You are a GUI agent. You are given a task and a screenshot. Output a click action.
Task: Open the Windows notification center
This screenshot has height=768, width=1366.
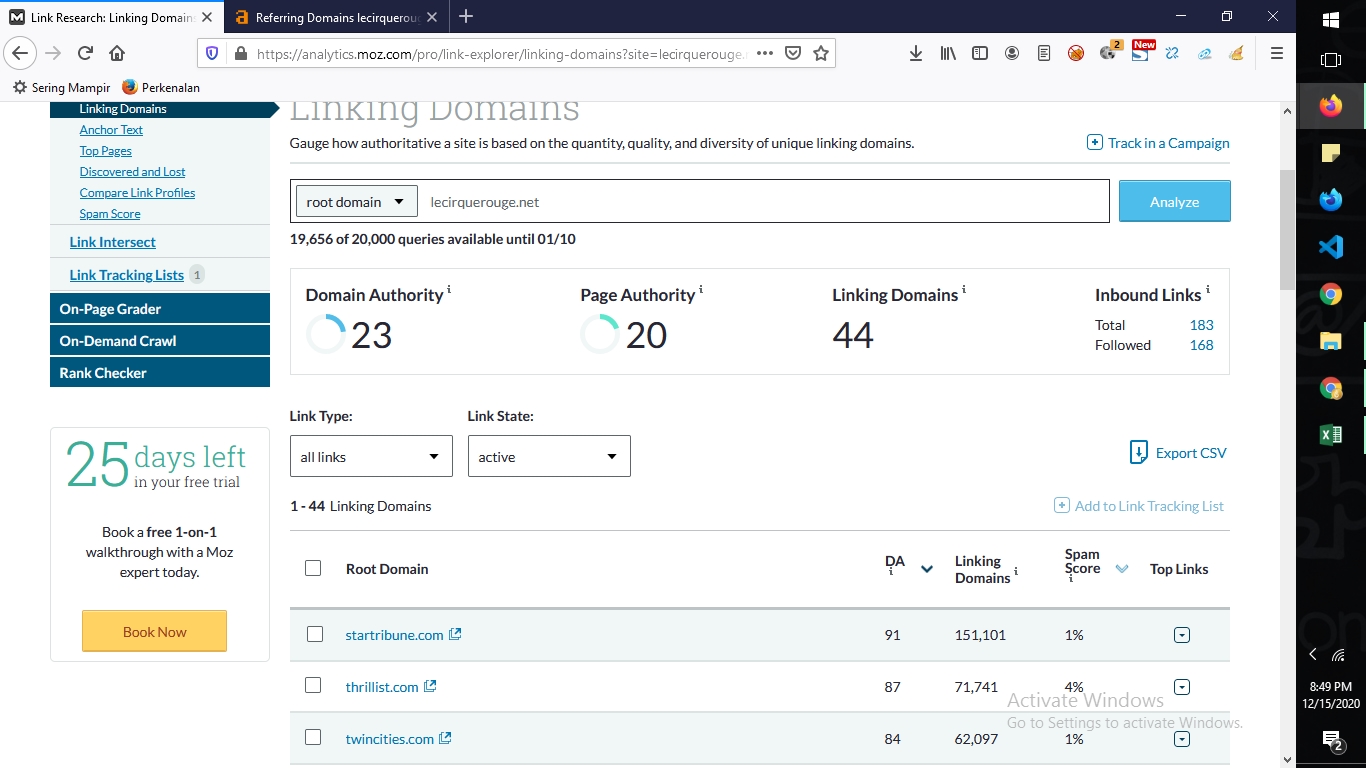pyautogui.click(x=1331, y=741)
